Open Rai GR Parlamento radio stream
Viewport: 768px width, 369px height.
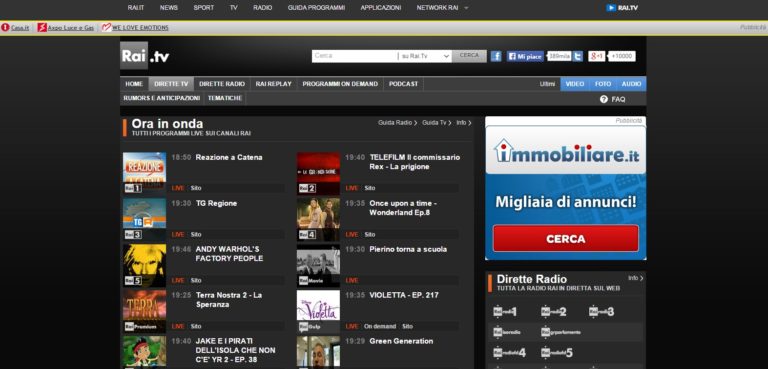561,332
